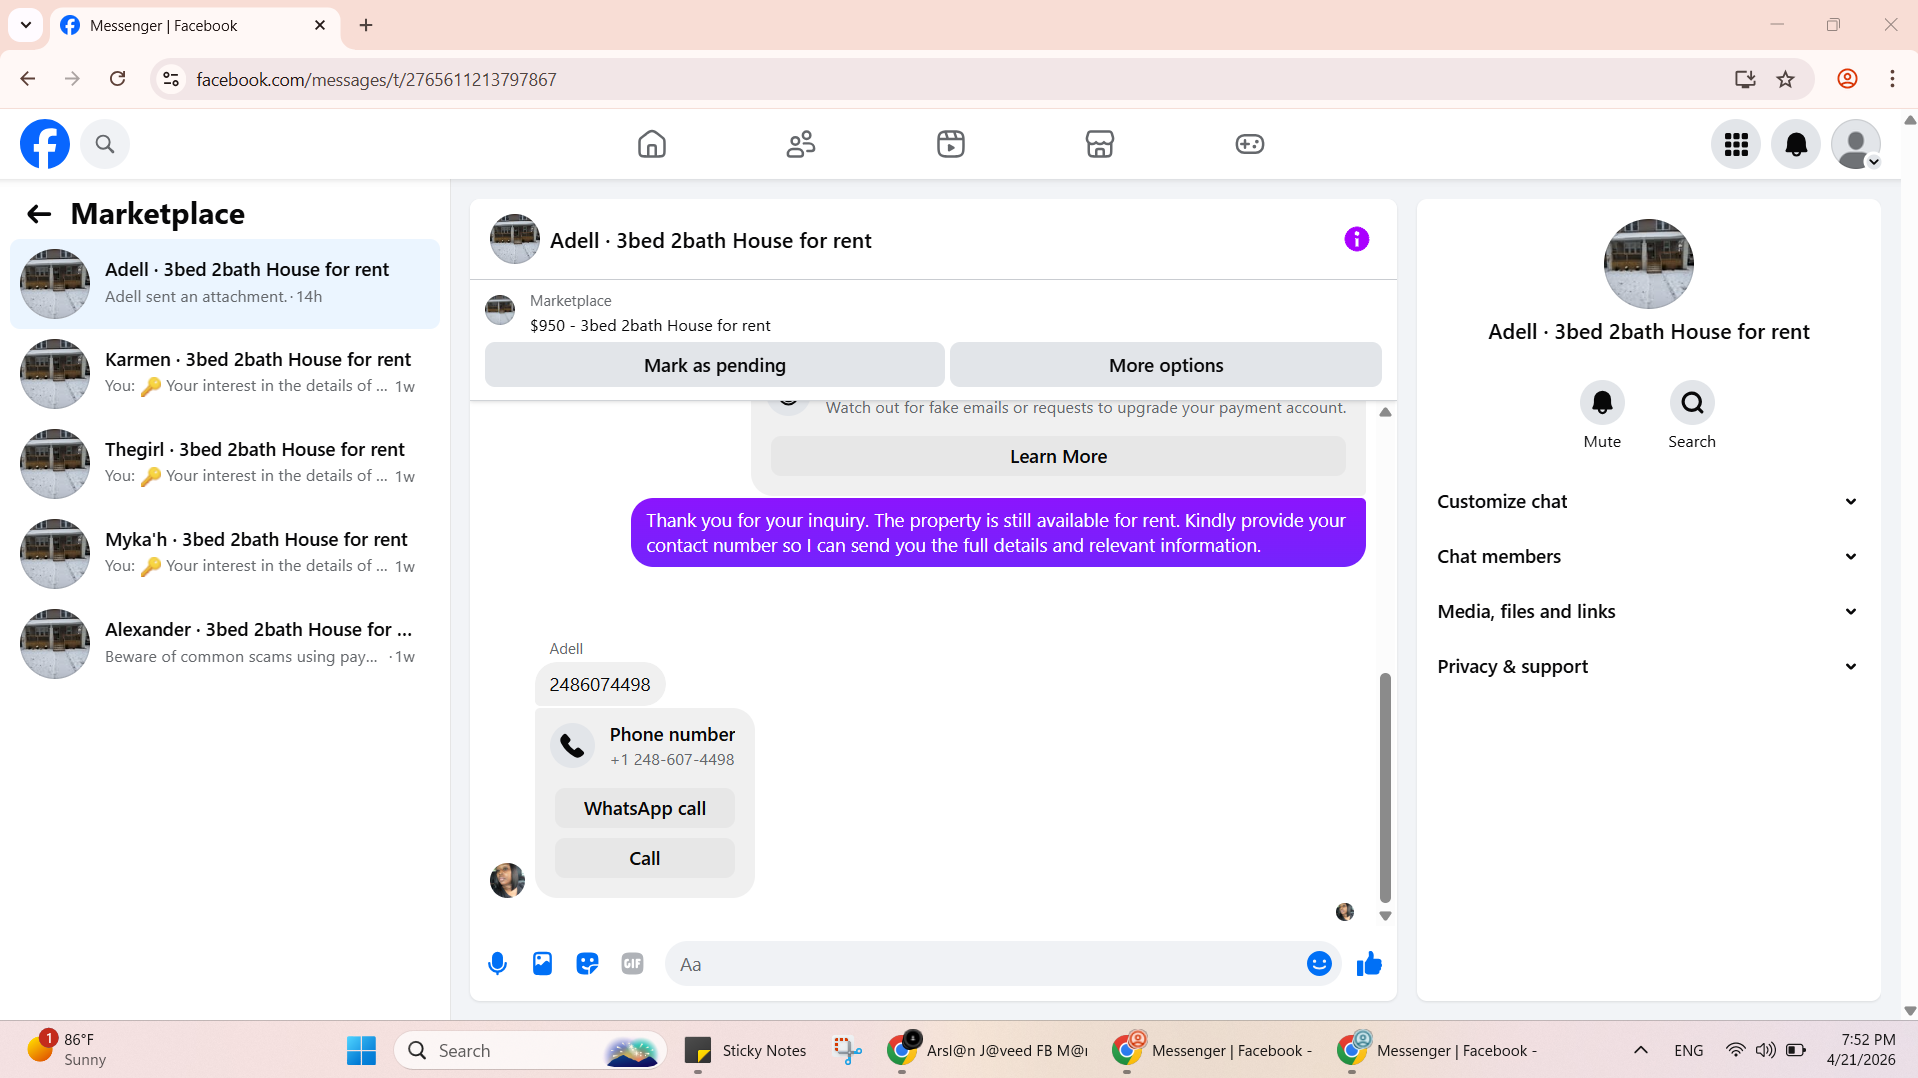Open the Marketplace storefront icon
The image size is (1918, 1078).
1100,144
